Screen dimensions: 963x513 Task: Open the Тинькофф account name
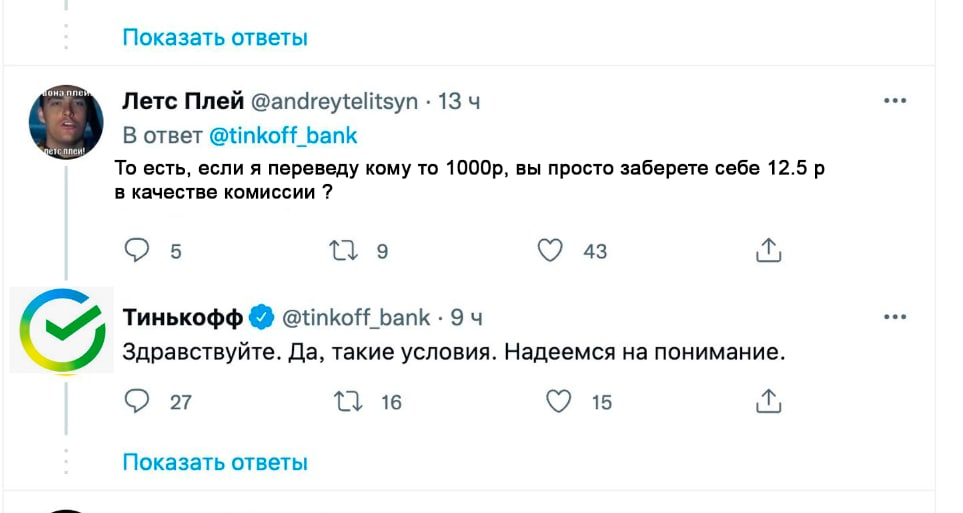[182, 318]
